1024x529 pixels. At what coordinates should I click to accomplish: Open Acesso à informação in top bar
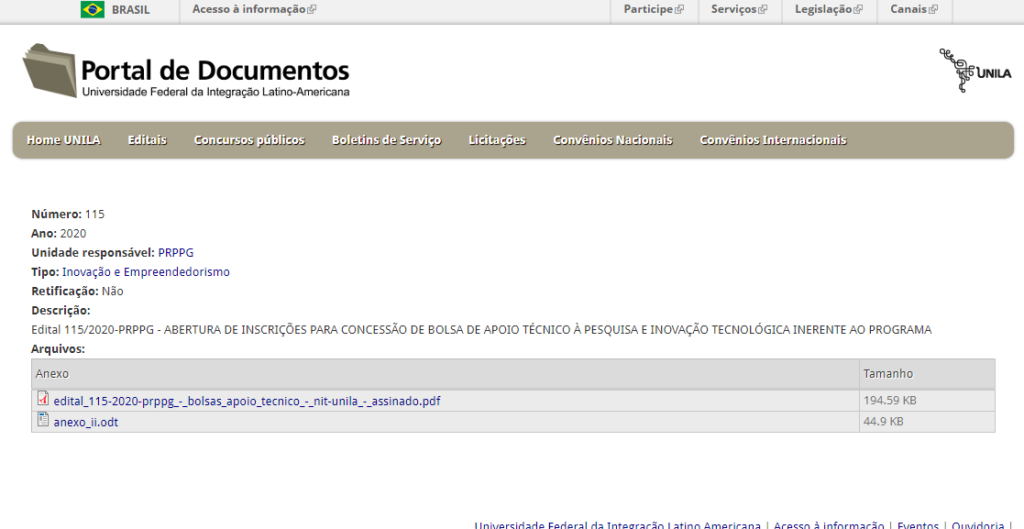tap(249, 10)
